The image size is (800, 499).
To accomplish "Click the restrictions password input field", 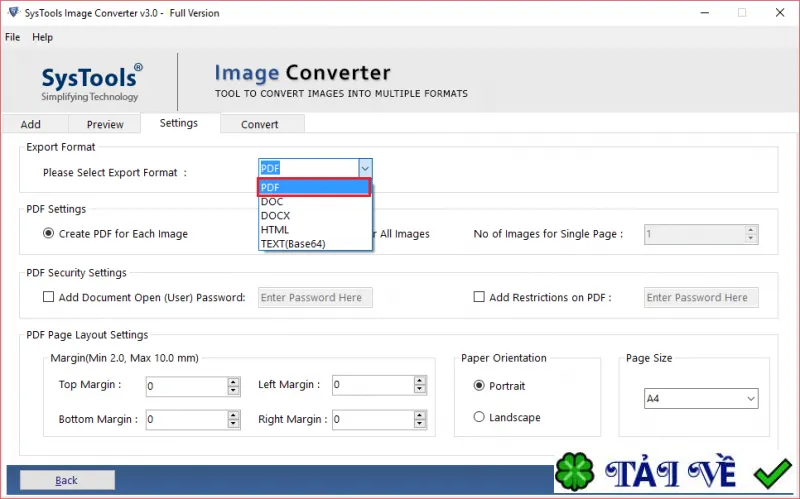I will coord(701,297).
